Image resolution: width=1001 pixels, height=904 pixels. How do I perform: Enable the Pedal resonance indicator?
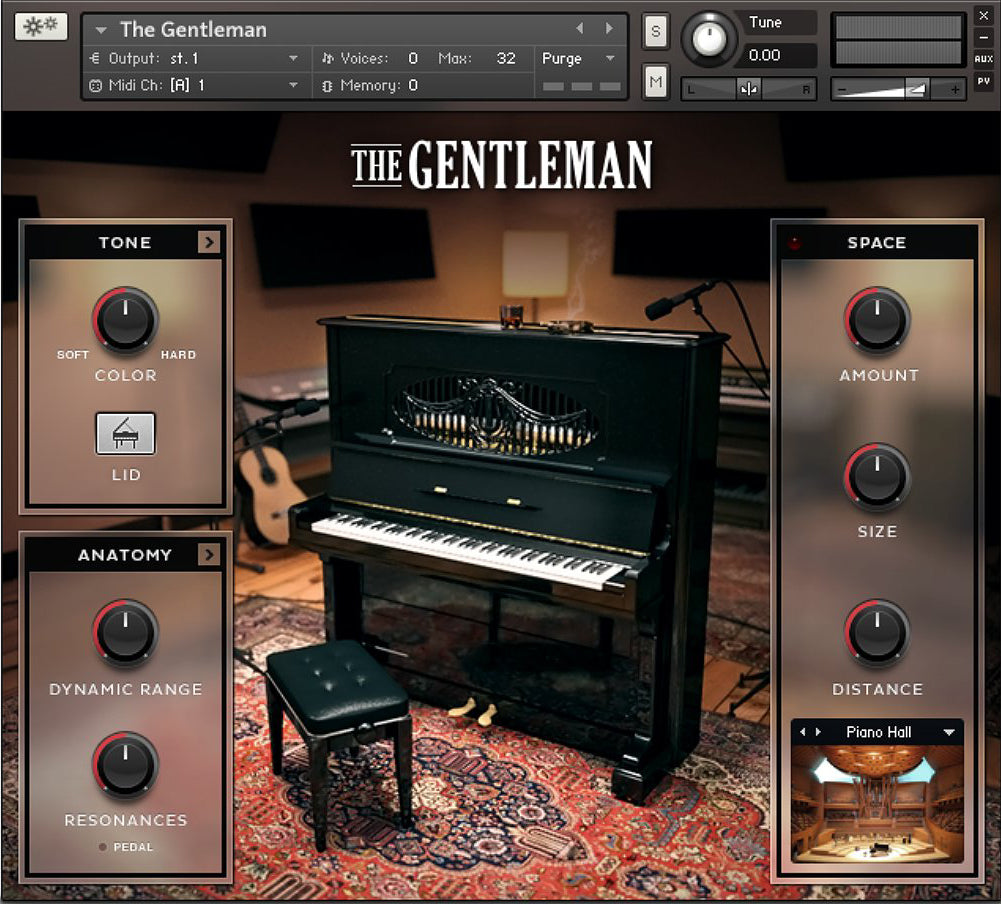click(x=102, y=847)
